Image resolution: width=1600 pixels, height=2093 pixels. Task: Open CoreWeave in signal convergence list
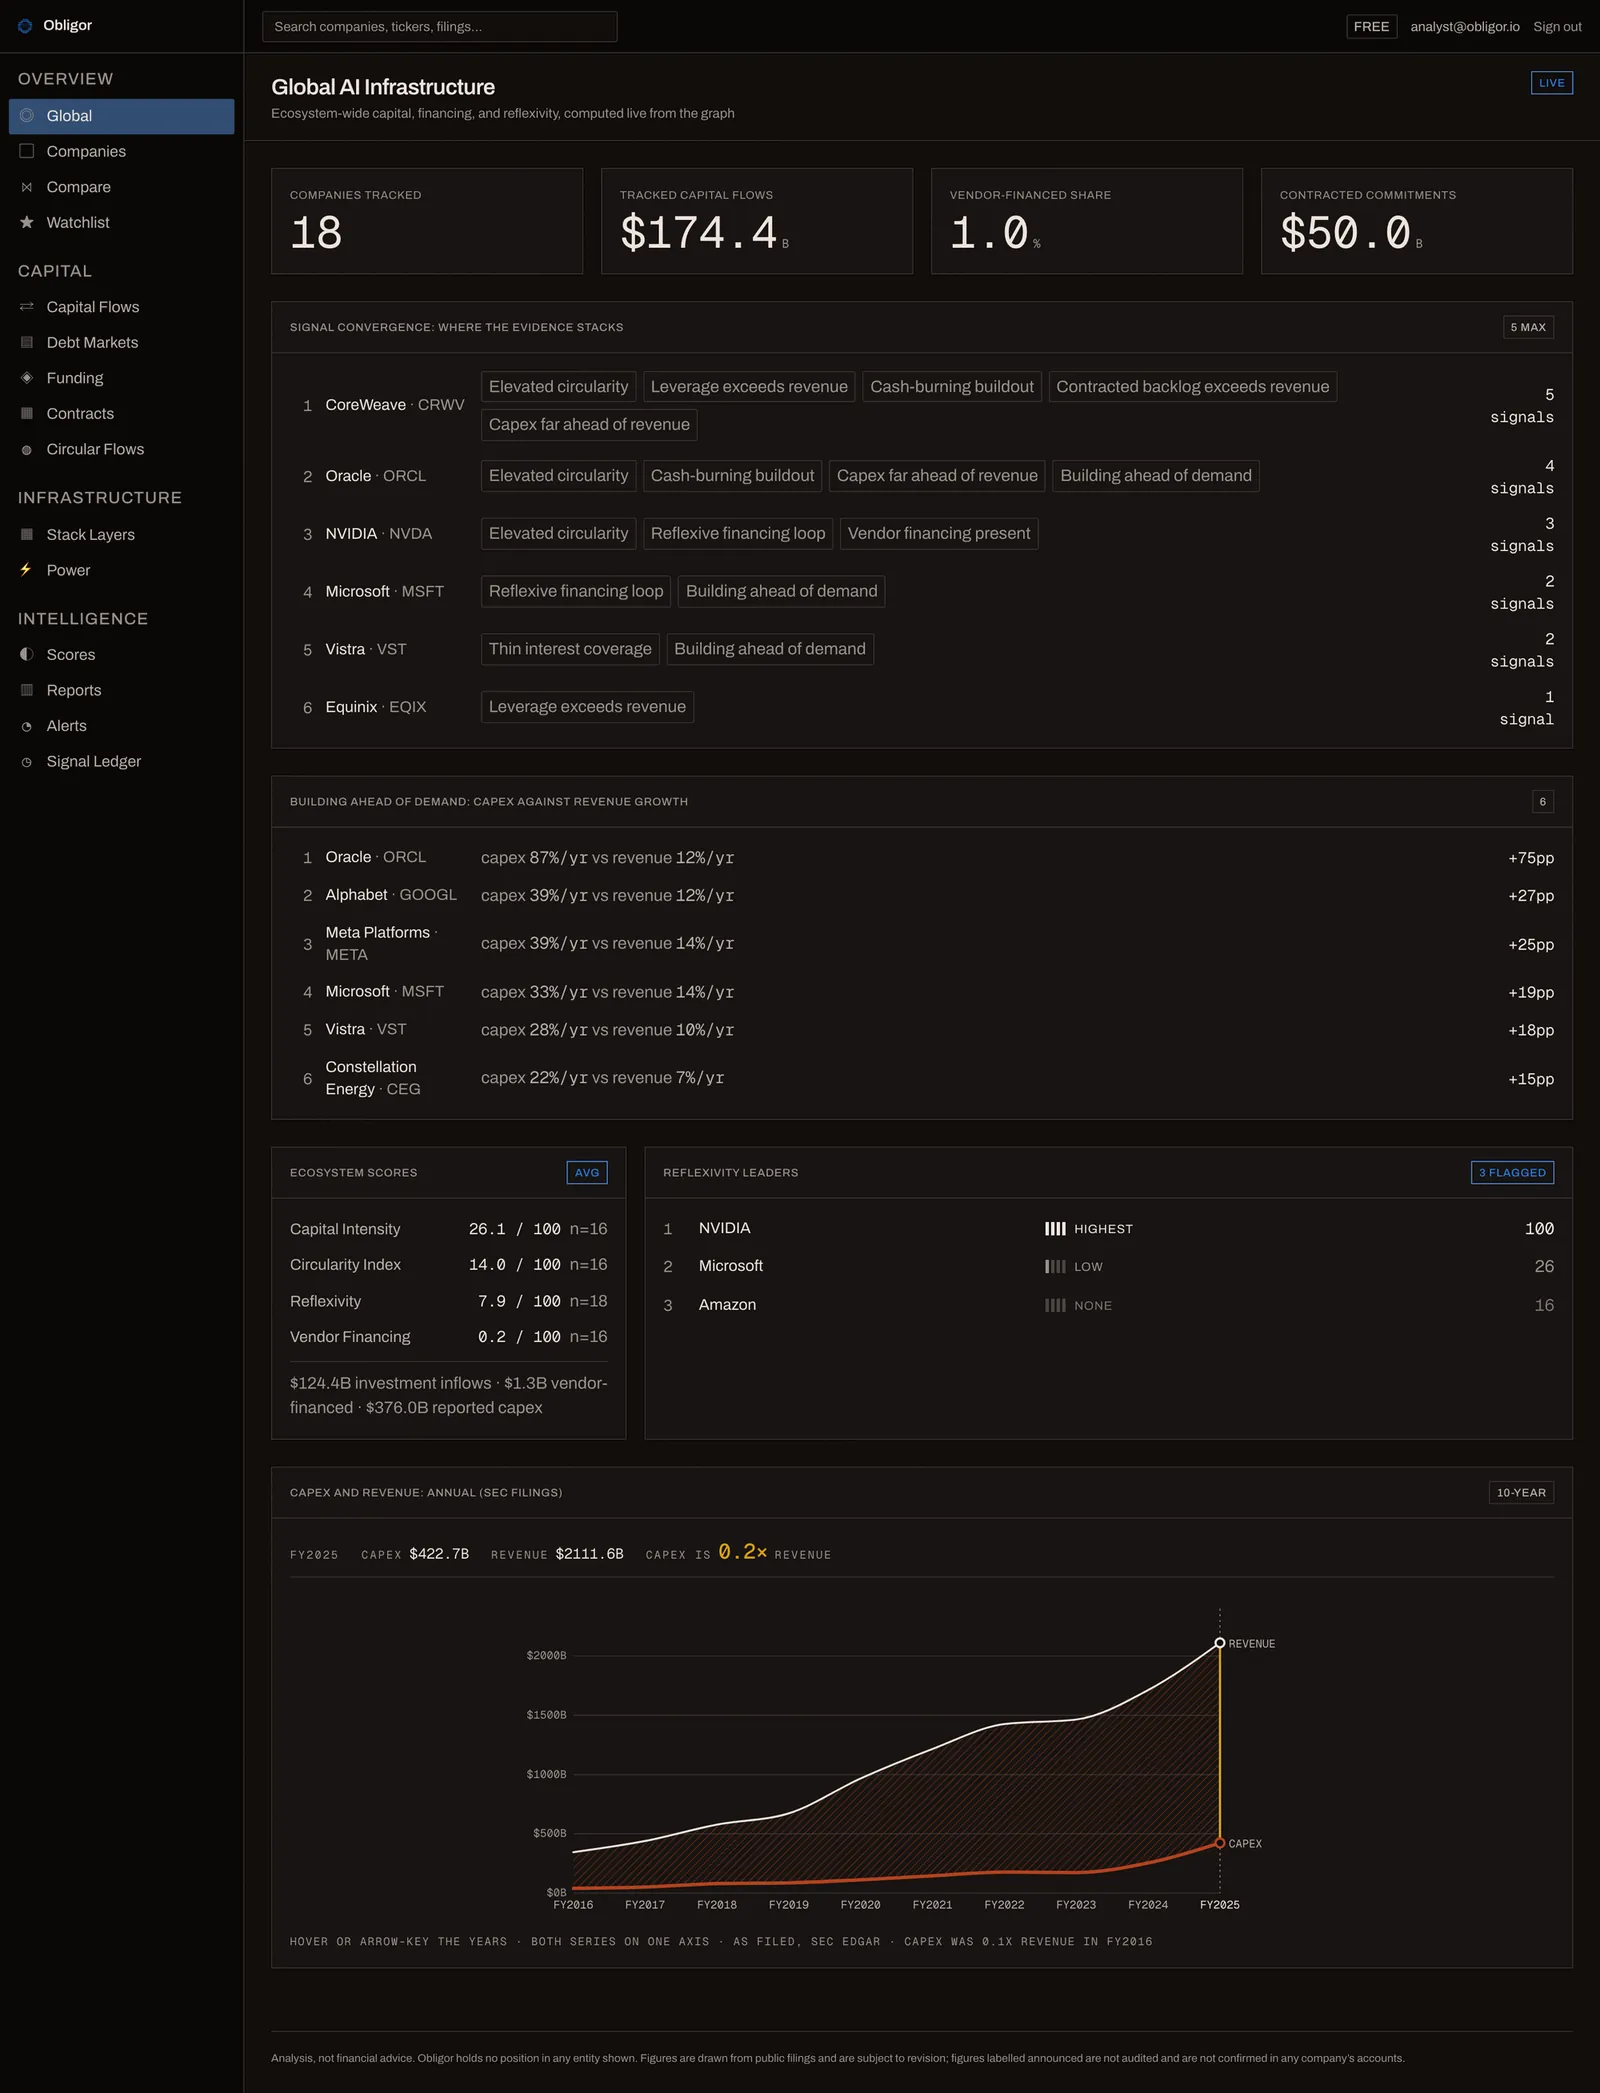coord(365,405)
